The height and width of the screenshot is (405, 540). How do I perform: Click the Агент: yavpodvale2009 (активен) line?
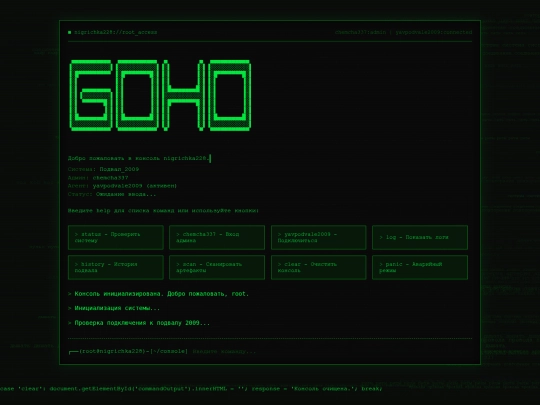[x=122, y=186]
